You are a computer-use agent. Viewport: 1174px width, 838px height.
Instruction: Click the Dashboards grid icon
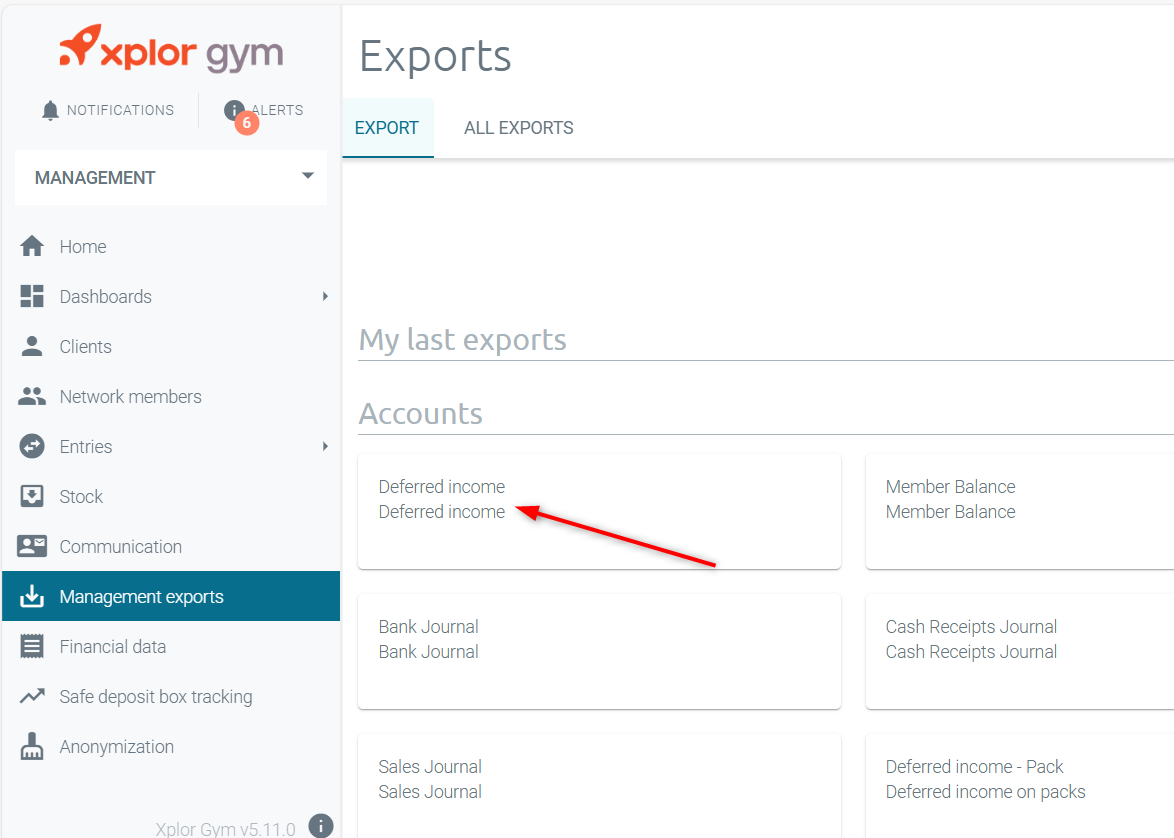click(x=31, y=297)
